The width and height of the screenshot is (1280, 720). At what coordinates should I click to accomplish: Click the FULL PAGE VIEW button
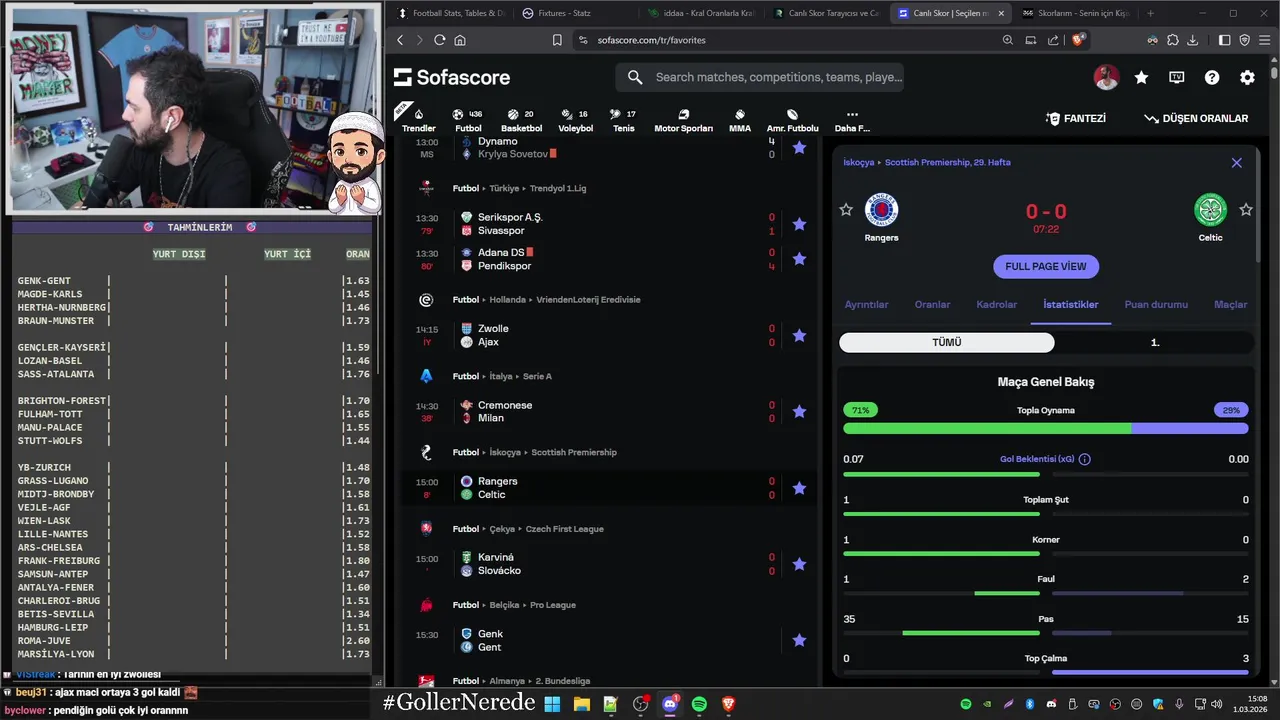point(1046,266)
